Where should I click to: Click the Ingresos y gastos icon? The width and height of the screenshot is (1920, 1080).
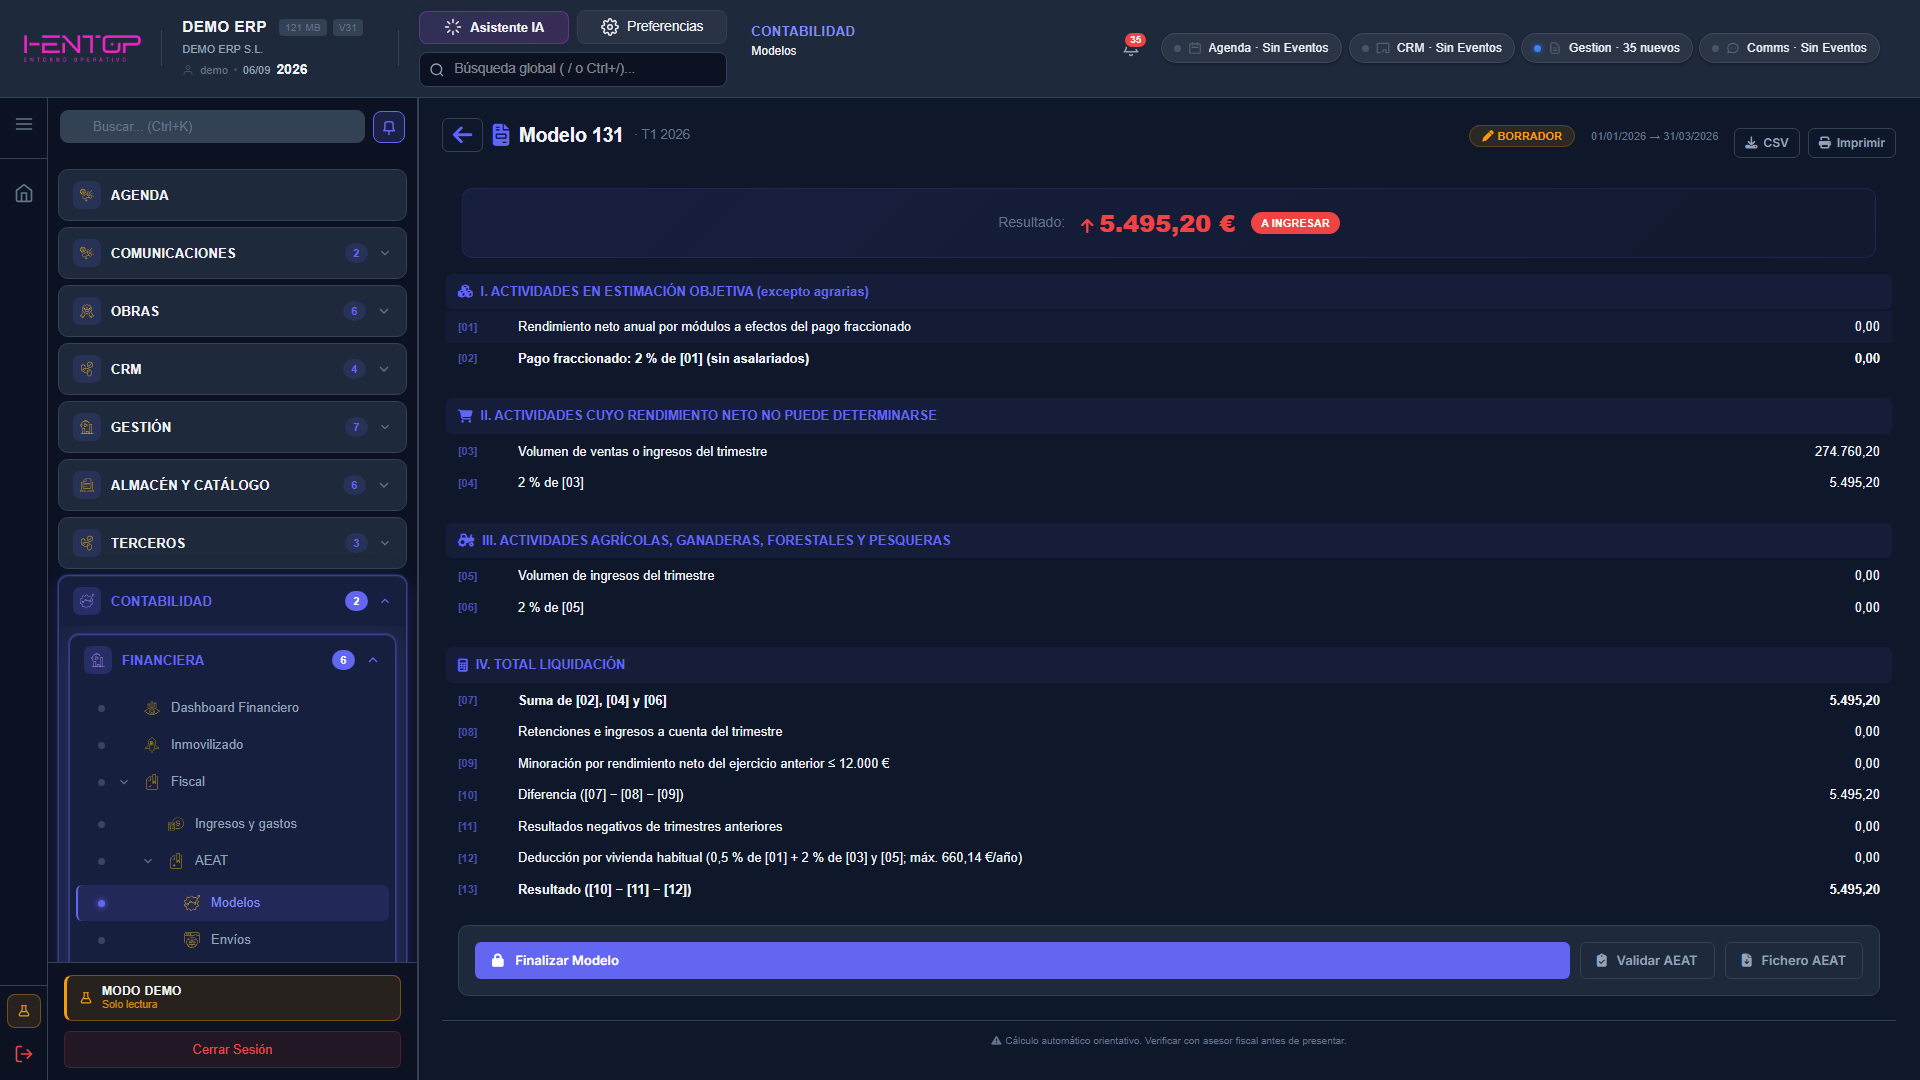click(x=176, y=824)
